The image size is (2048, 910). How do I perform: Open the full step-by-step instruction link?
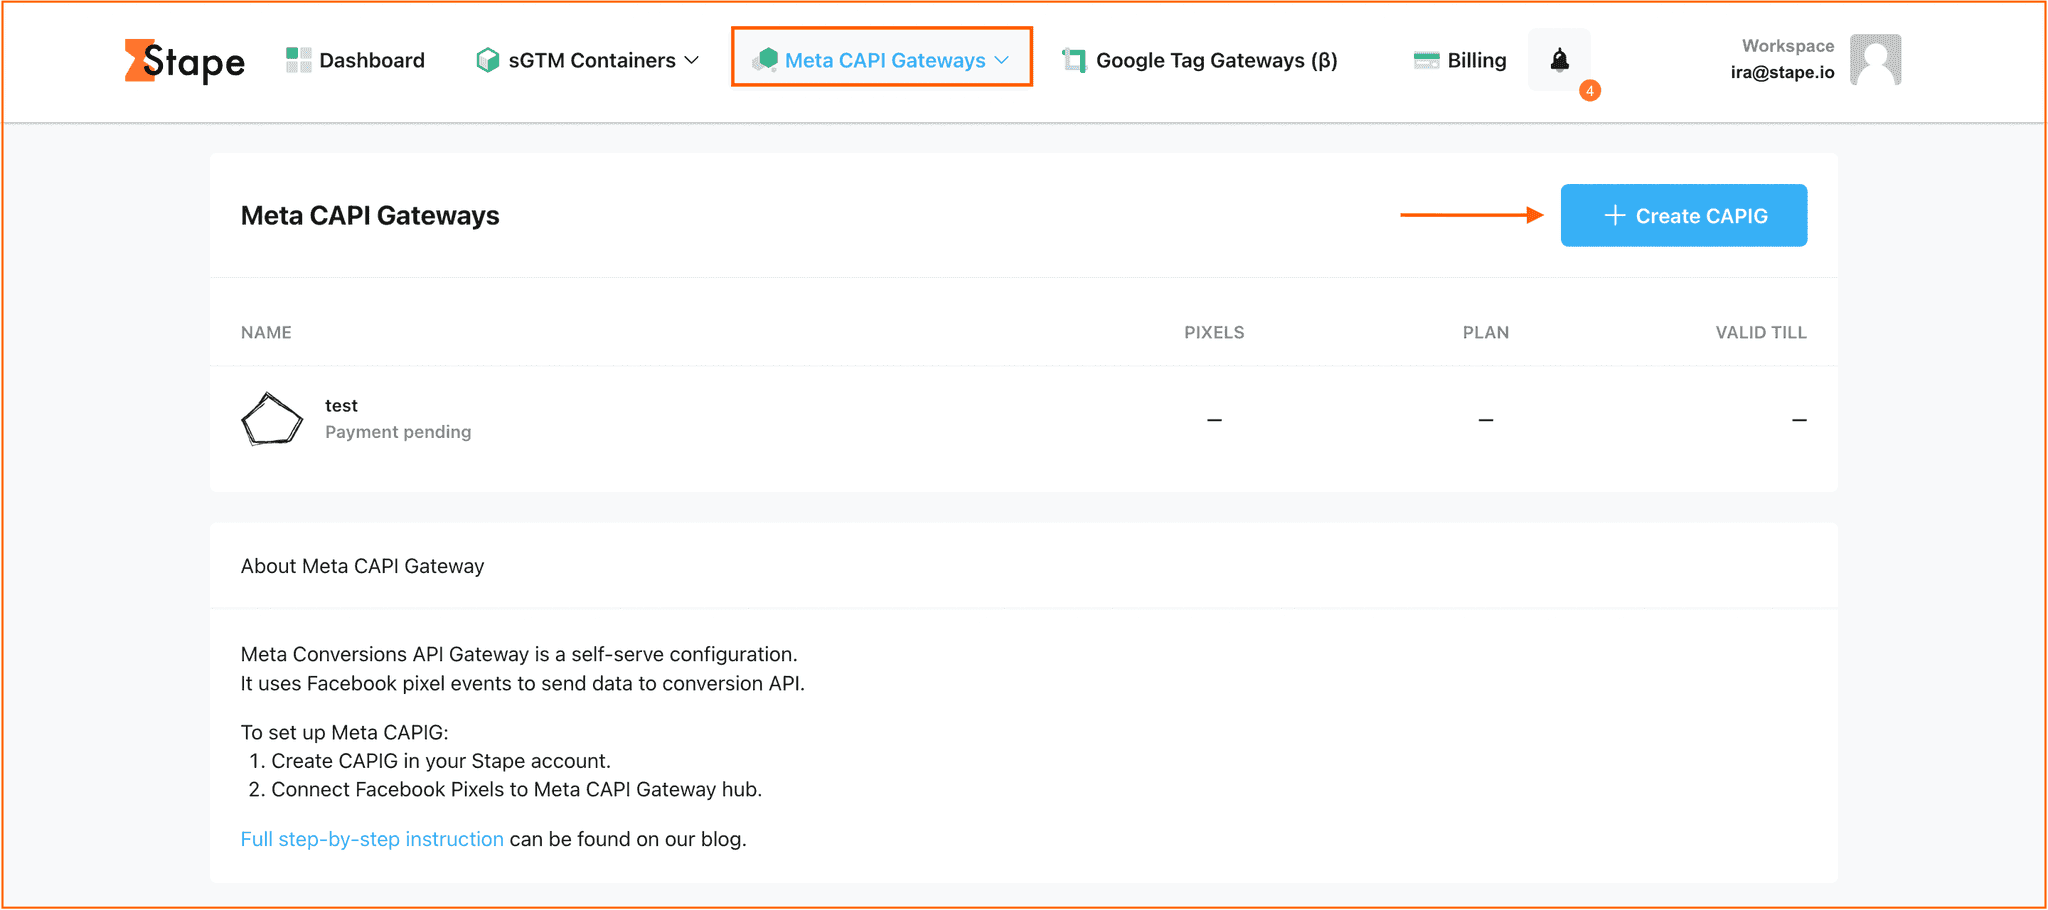[x=371, y=838]
